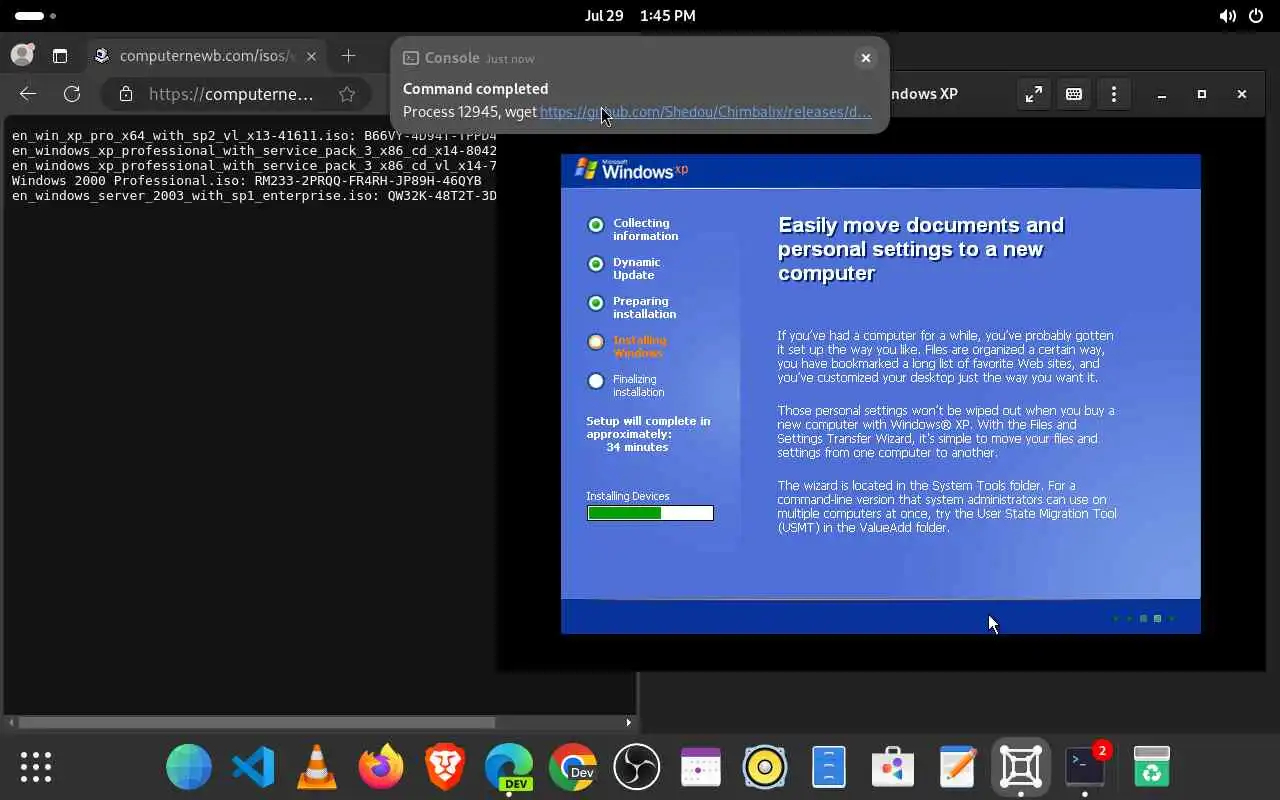Viewport: 1280px width, 800px height.
Task: Launch the globe web browser from dock
Action: (x=189, y=767)
